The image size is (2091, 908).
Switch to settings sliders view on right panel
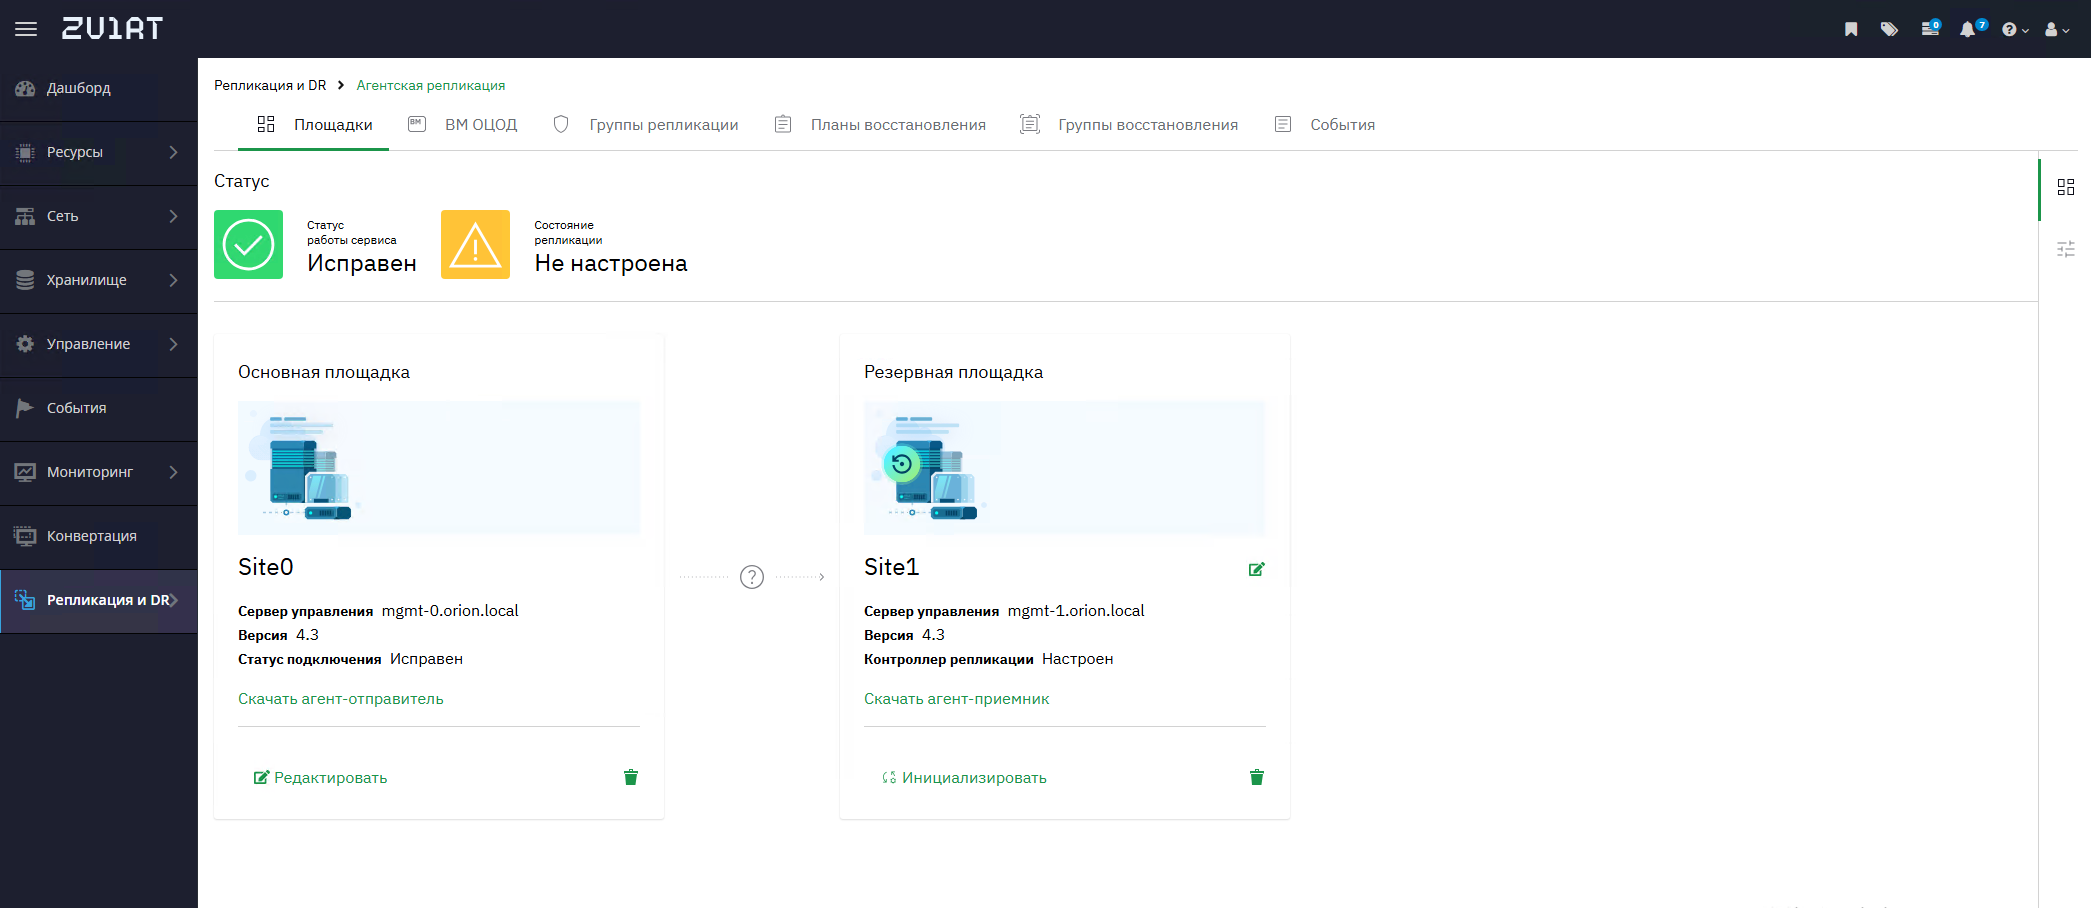coord(2066,249)
